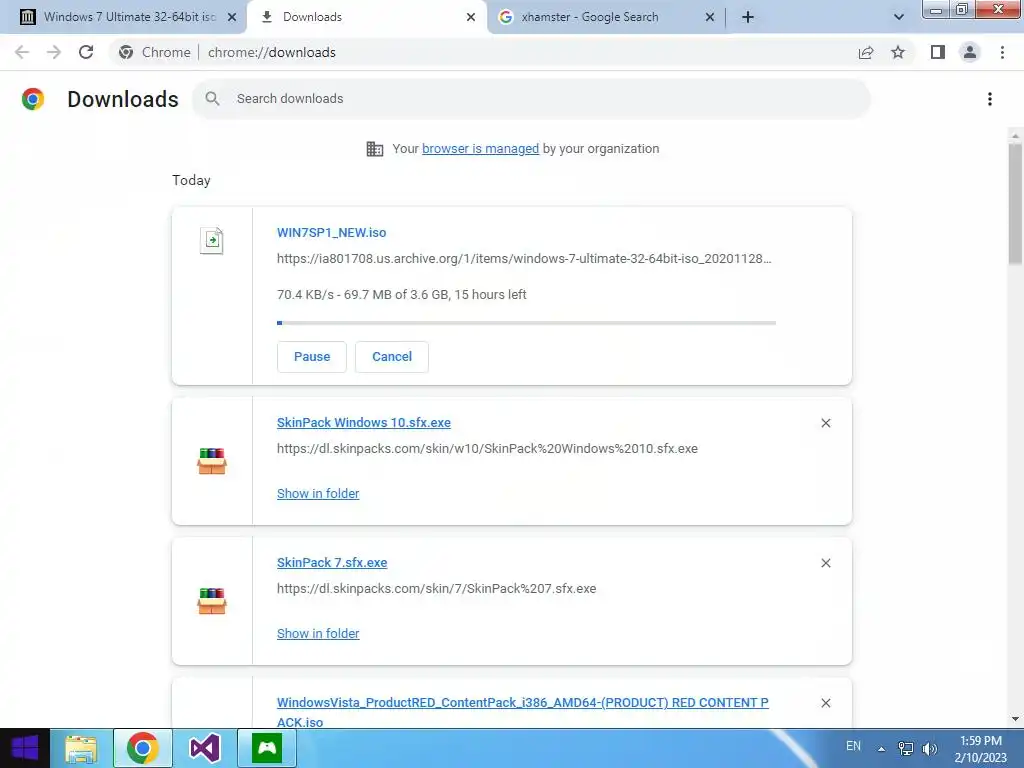1024x768 pixels.
Task: Share this page via the share icon
Action: coord(866,52)
